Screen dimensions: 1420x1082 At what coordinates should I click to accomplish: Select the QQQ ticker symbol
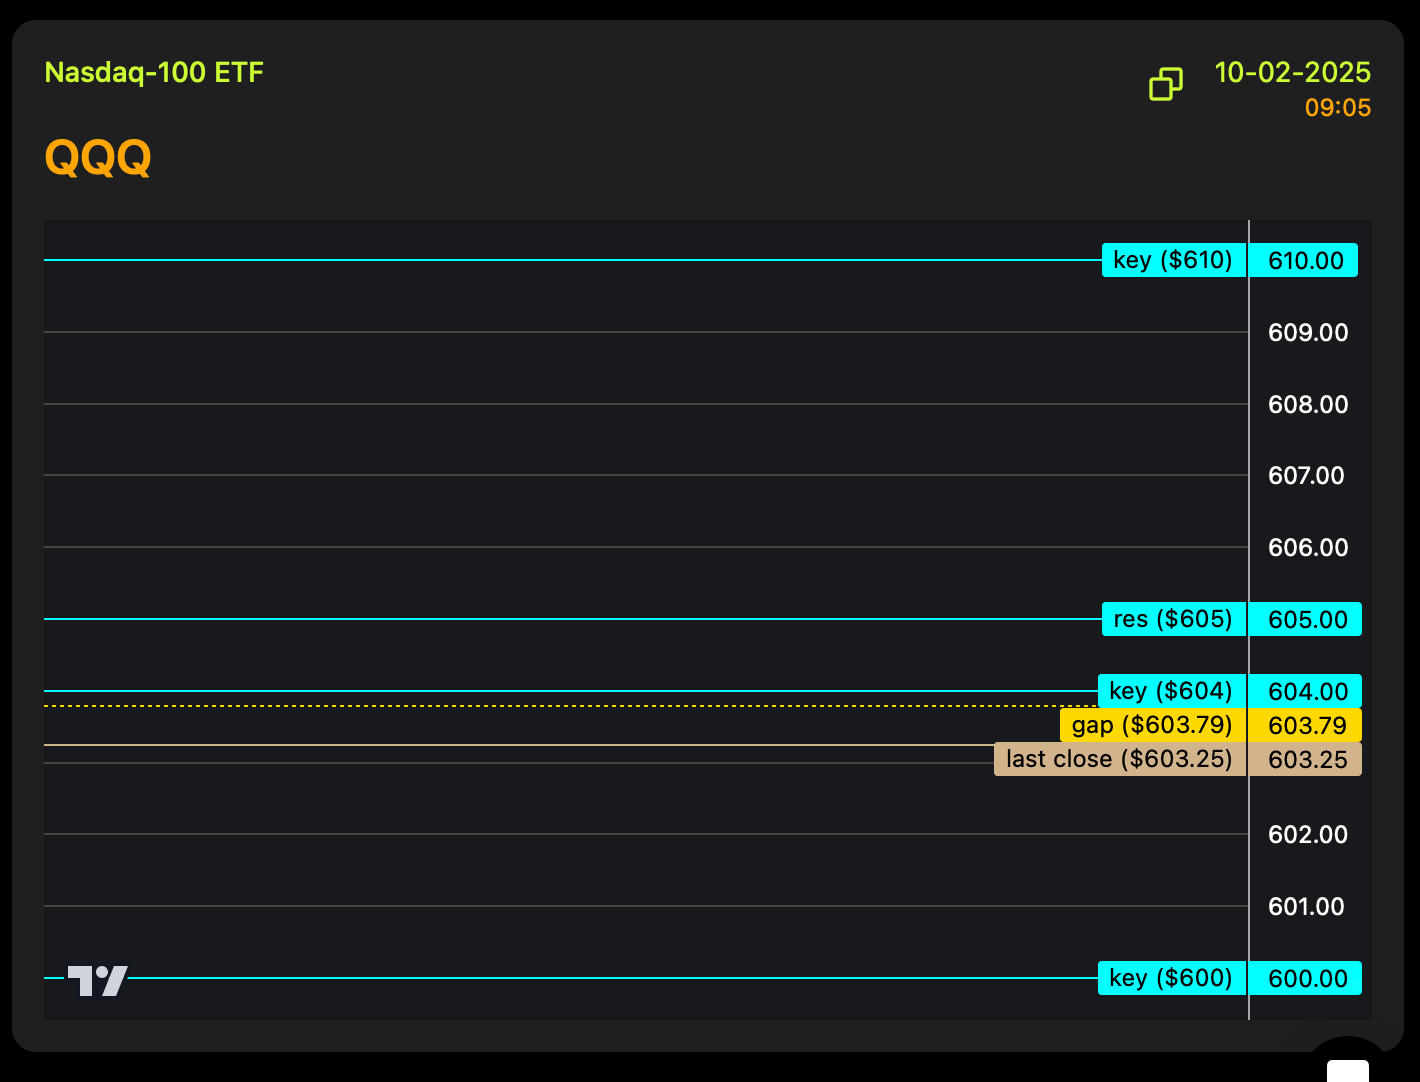click(x=98, y=157)
